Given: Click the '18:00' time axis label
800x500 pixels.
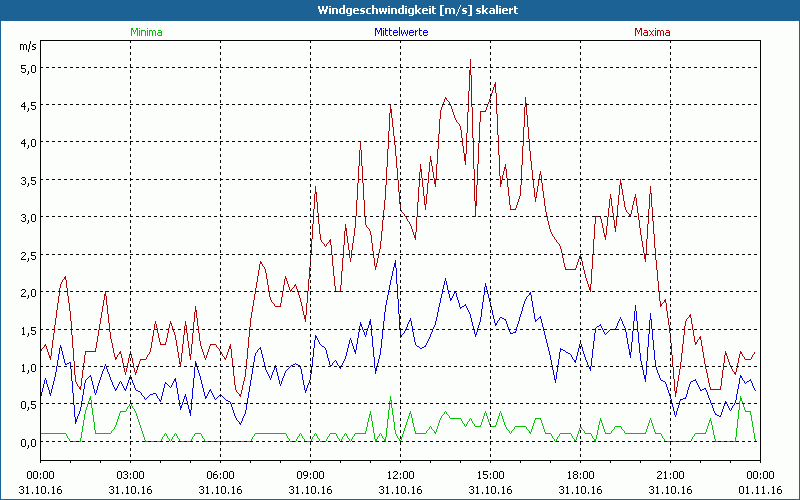Looking at the screenshot, I should point(580,475).
